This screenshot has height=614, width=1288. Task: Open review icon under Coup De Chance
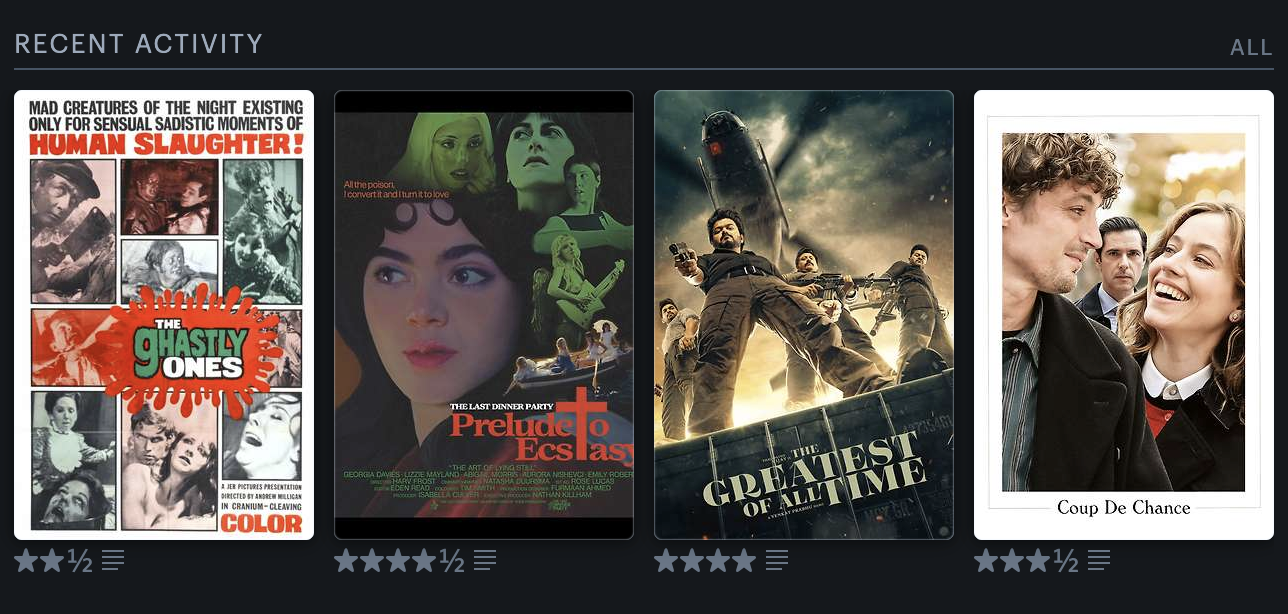point(1099,561)
